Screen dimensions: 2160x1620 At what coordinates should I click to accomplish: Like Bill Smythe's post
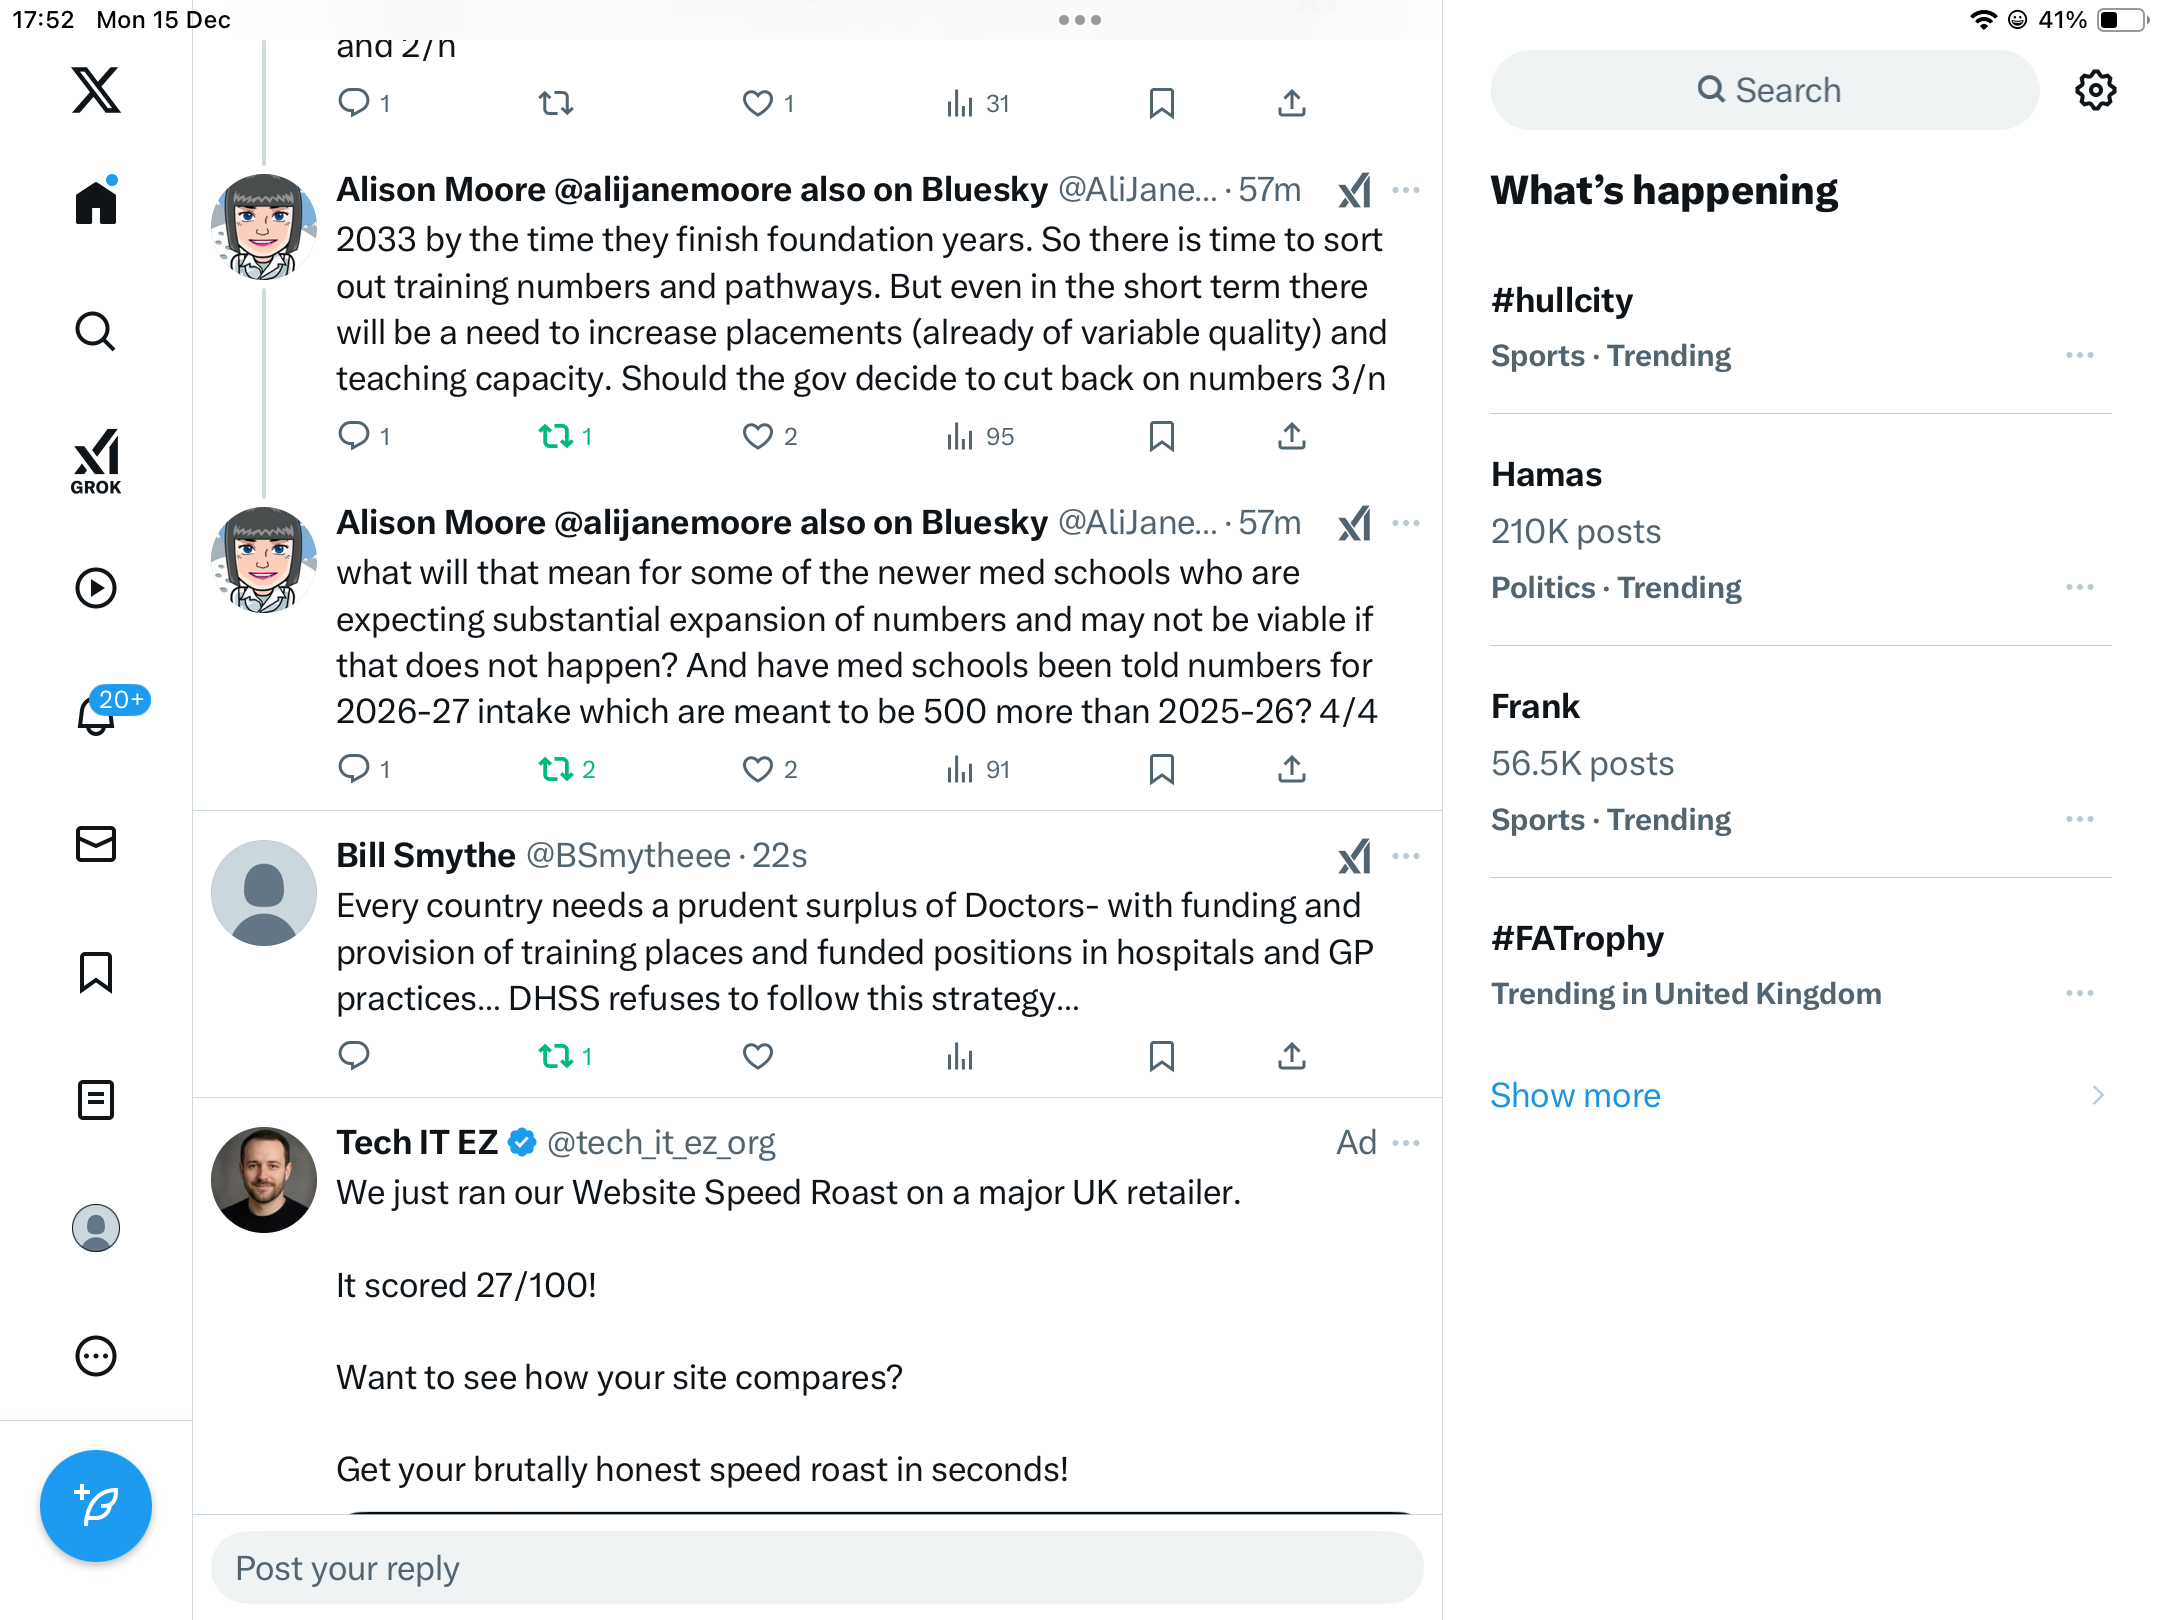coord(757,1056)
